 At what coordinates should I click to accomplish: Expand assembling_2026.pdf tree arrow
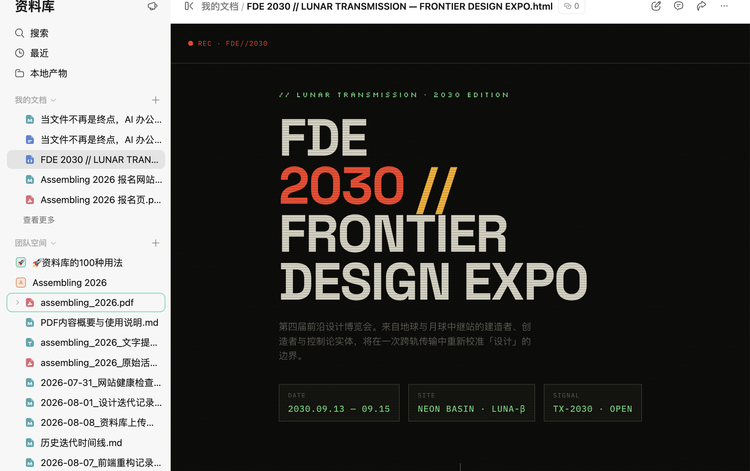17,302
